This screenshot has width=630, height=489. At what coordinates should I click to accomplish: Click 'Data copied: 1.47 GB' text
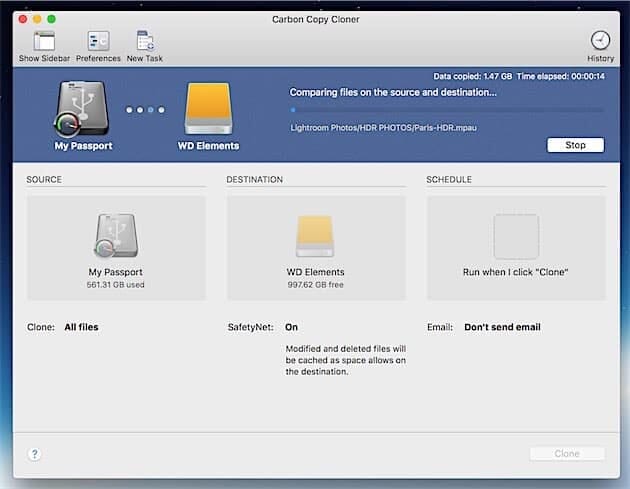click(x=472, y=76)
